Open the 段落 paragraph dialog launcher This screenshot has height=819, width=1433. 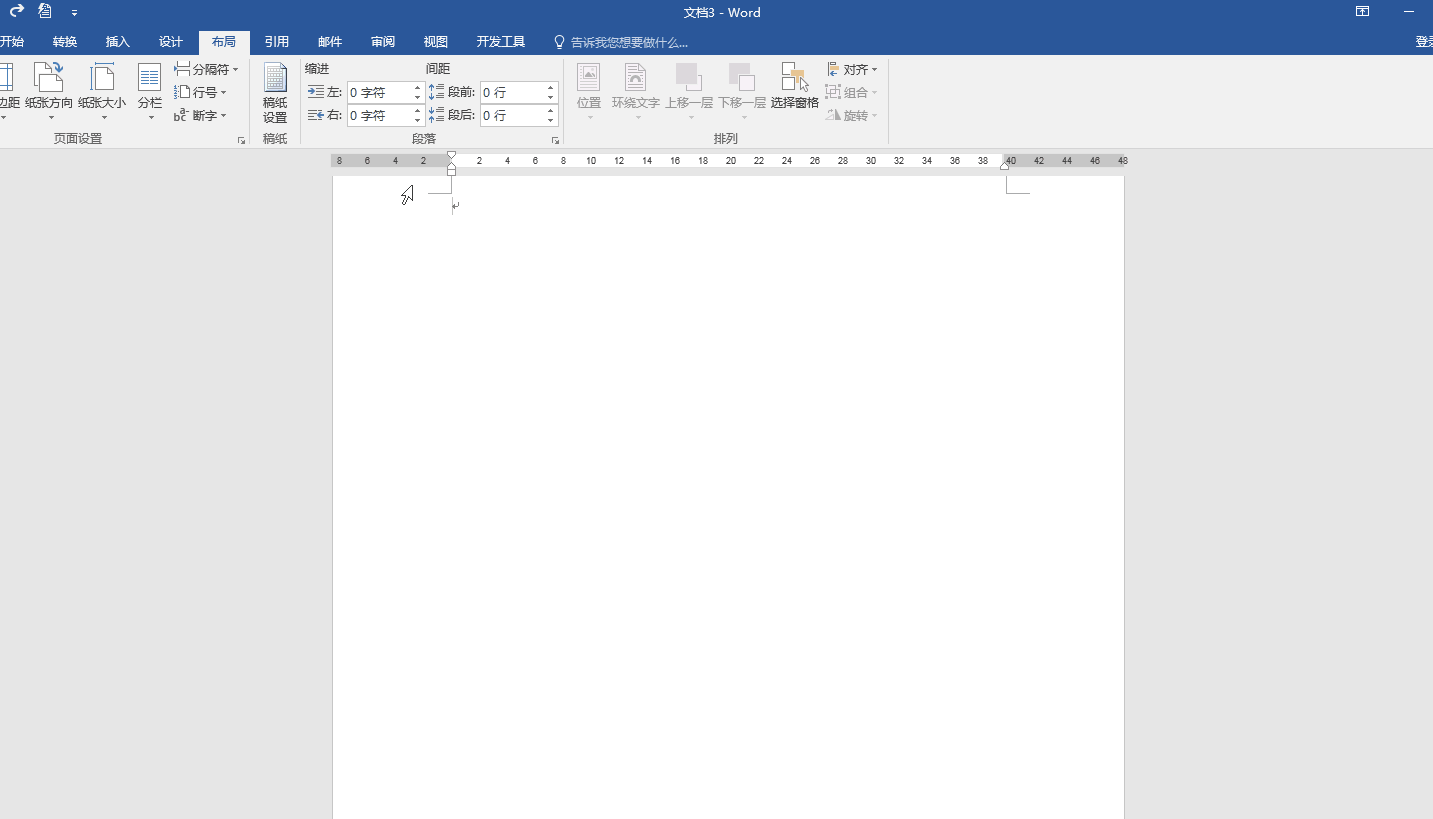[x=555, y=141]
